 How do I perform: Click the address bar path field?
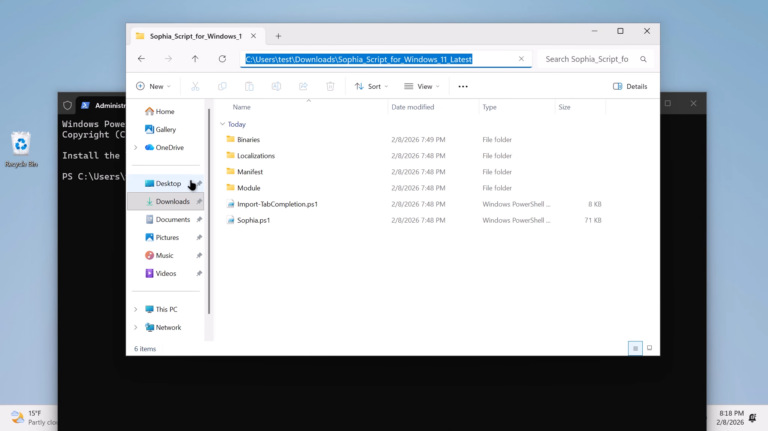point(385,59)
